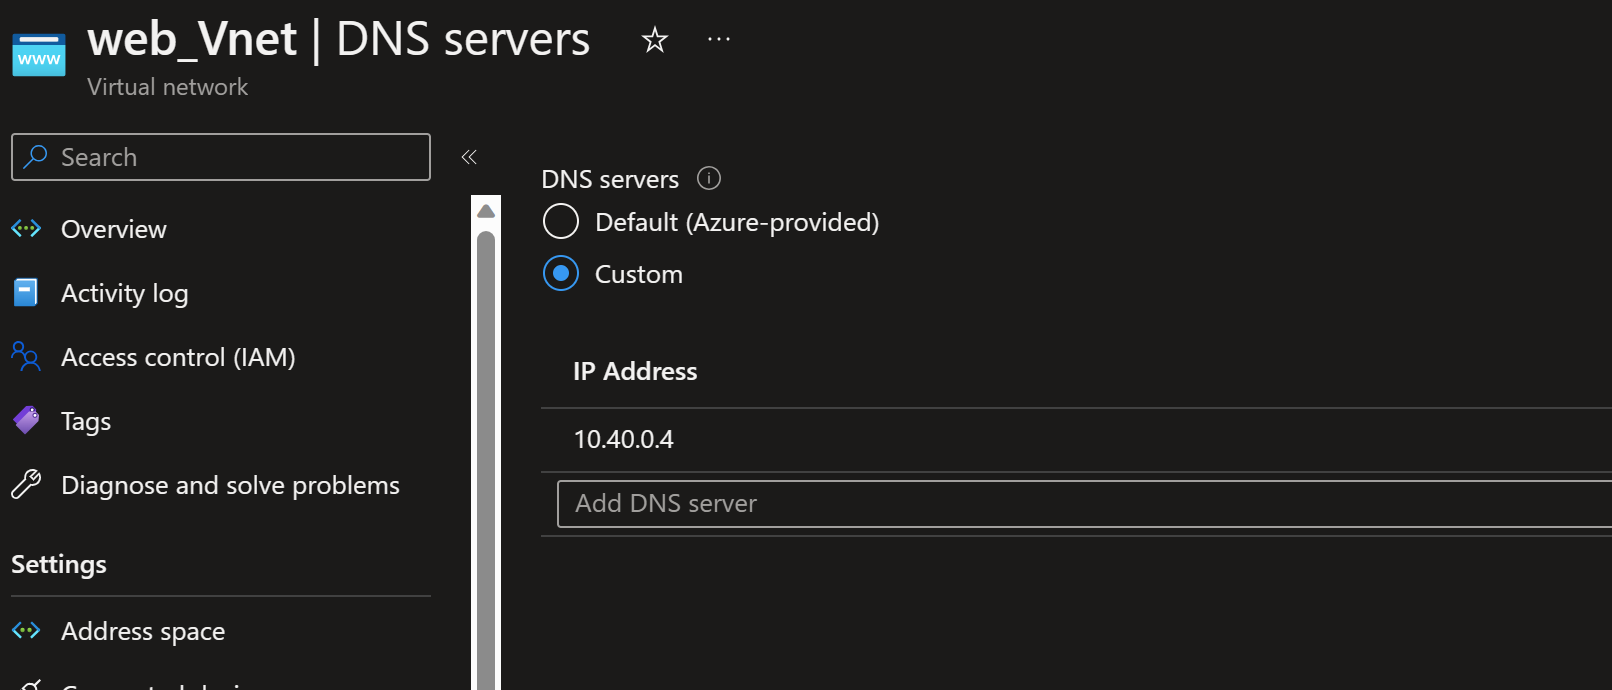Click the web_Vnet | DNS servers title

(x=339, y=40)
